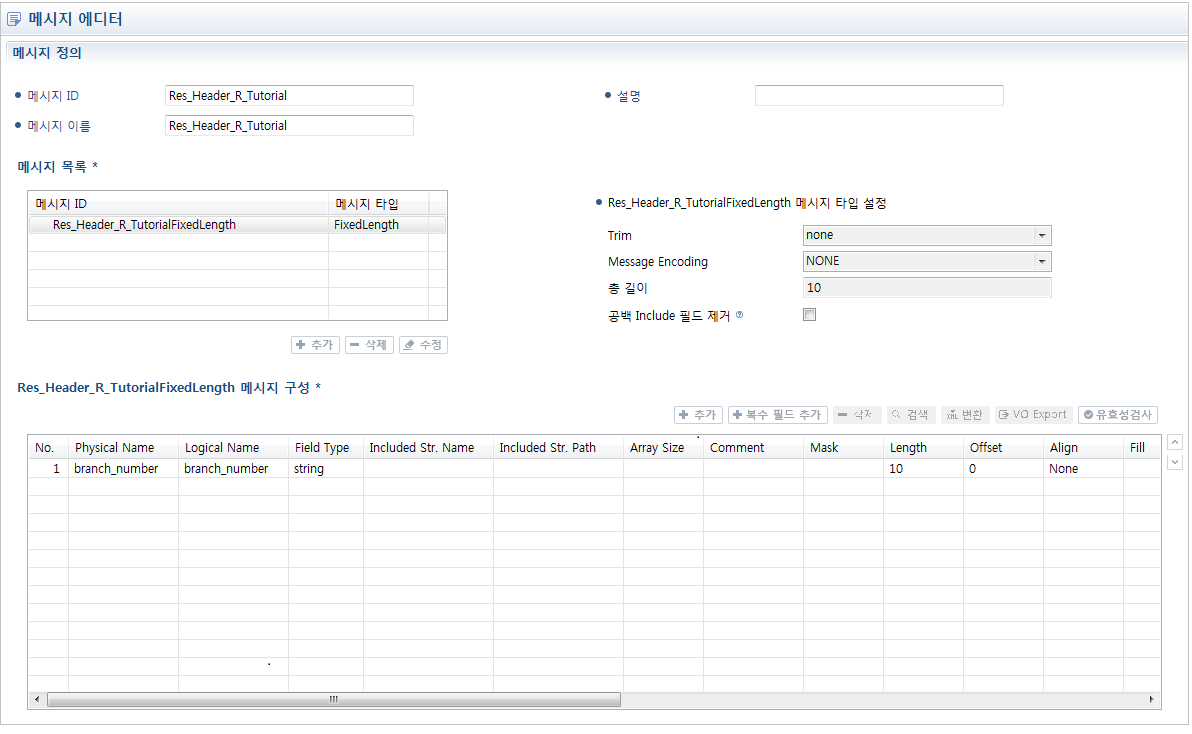This screenshot has width=1192, height=734.
Task: Select the Physical Name column header
Action: tap(113, 447)
